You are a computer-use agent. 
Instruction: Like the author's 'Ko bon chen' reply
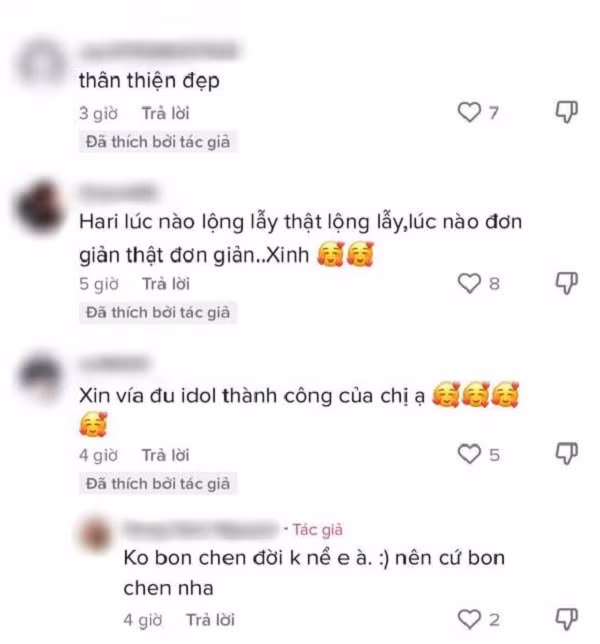[x=469, y=619]
